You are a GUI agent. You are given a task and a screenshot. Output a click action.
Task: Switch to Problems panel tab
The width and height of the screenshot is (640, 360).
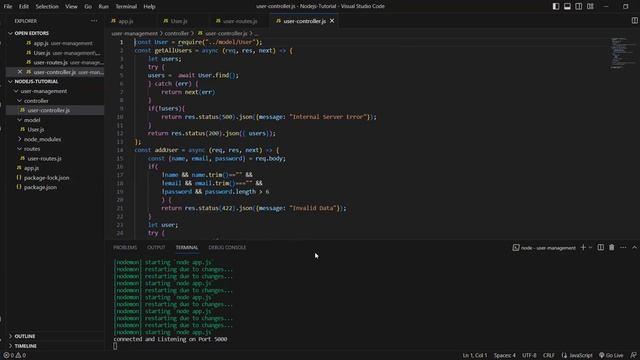125,248
